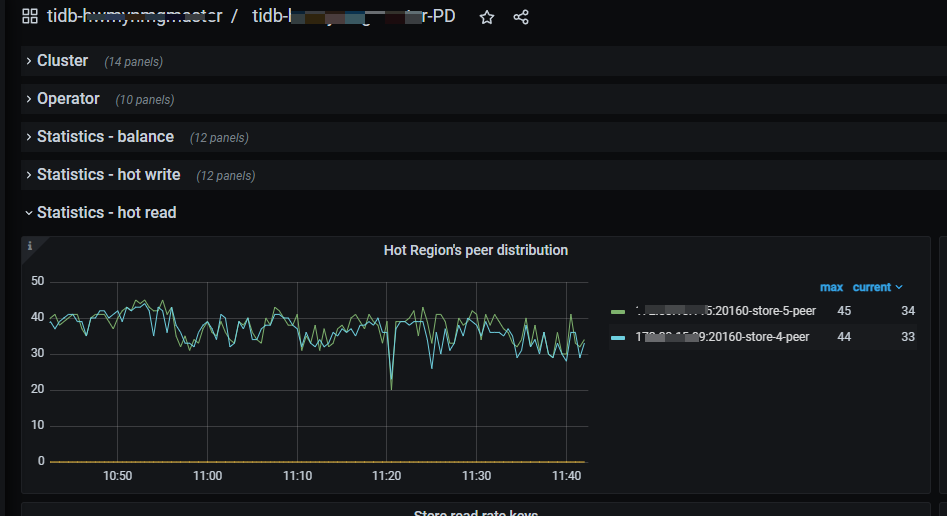This screenshot has width=947, height=516.
Task: Click the cyan store-4-peer color swatch
Action: pyautogui.click(x=618, y=338)
